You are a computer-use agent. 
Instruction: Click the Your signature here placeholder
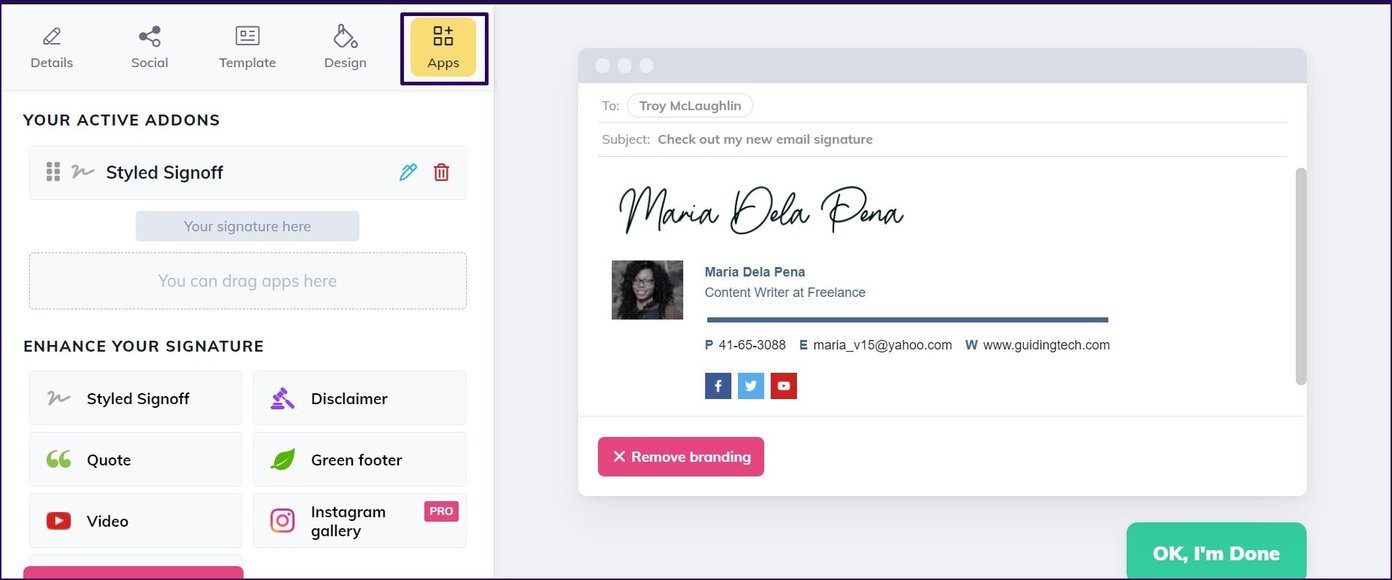click(247, 226)
